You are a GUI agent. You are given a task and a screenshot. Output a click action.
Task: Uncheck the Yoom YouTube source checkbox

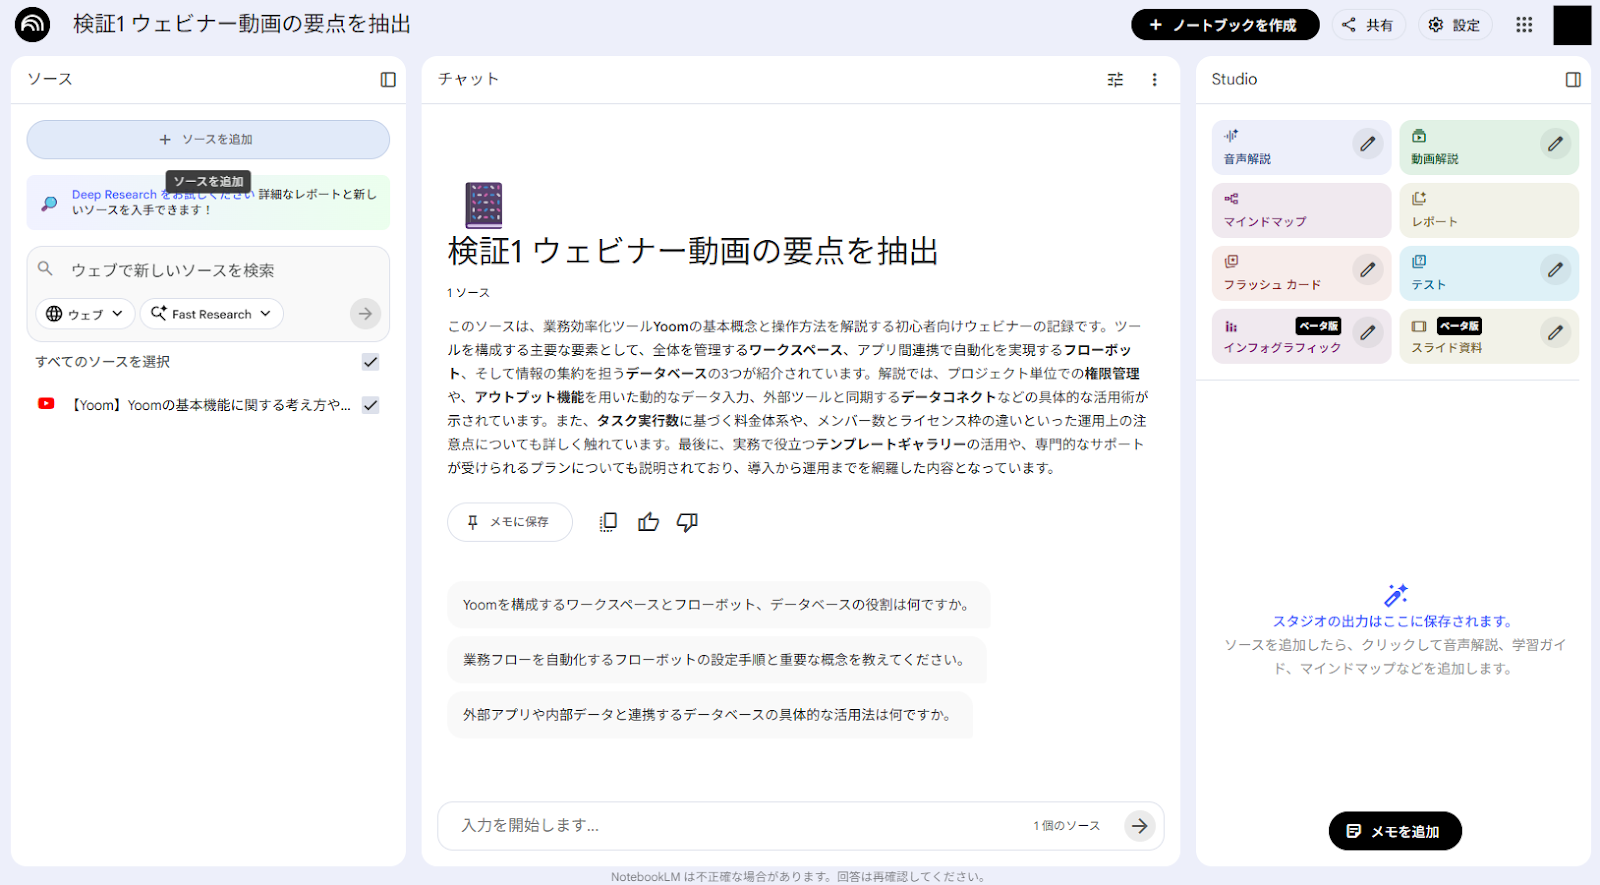point(370,405)
